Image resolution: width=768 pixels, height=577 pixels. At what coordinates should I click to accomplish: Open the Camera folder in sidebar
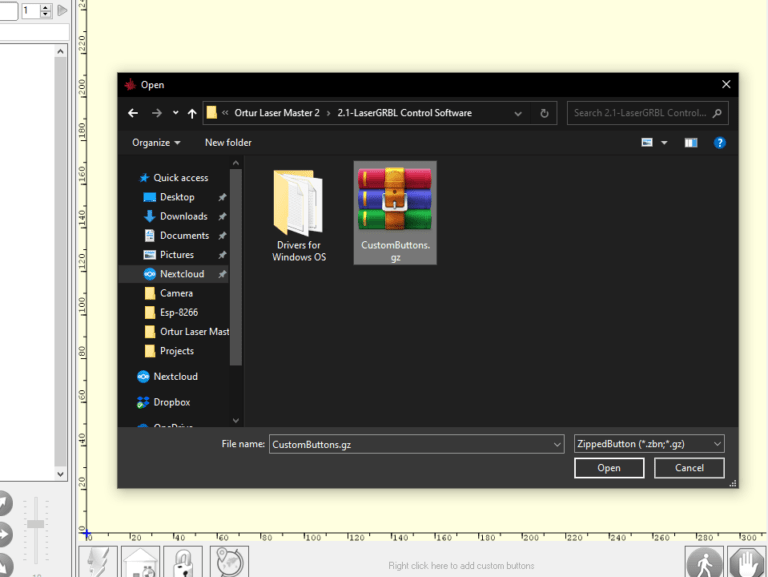[168, 293]
